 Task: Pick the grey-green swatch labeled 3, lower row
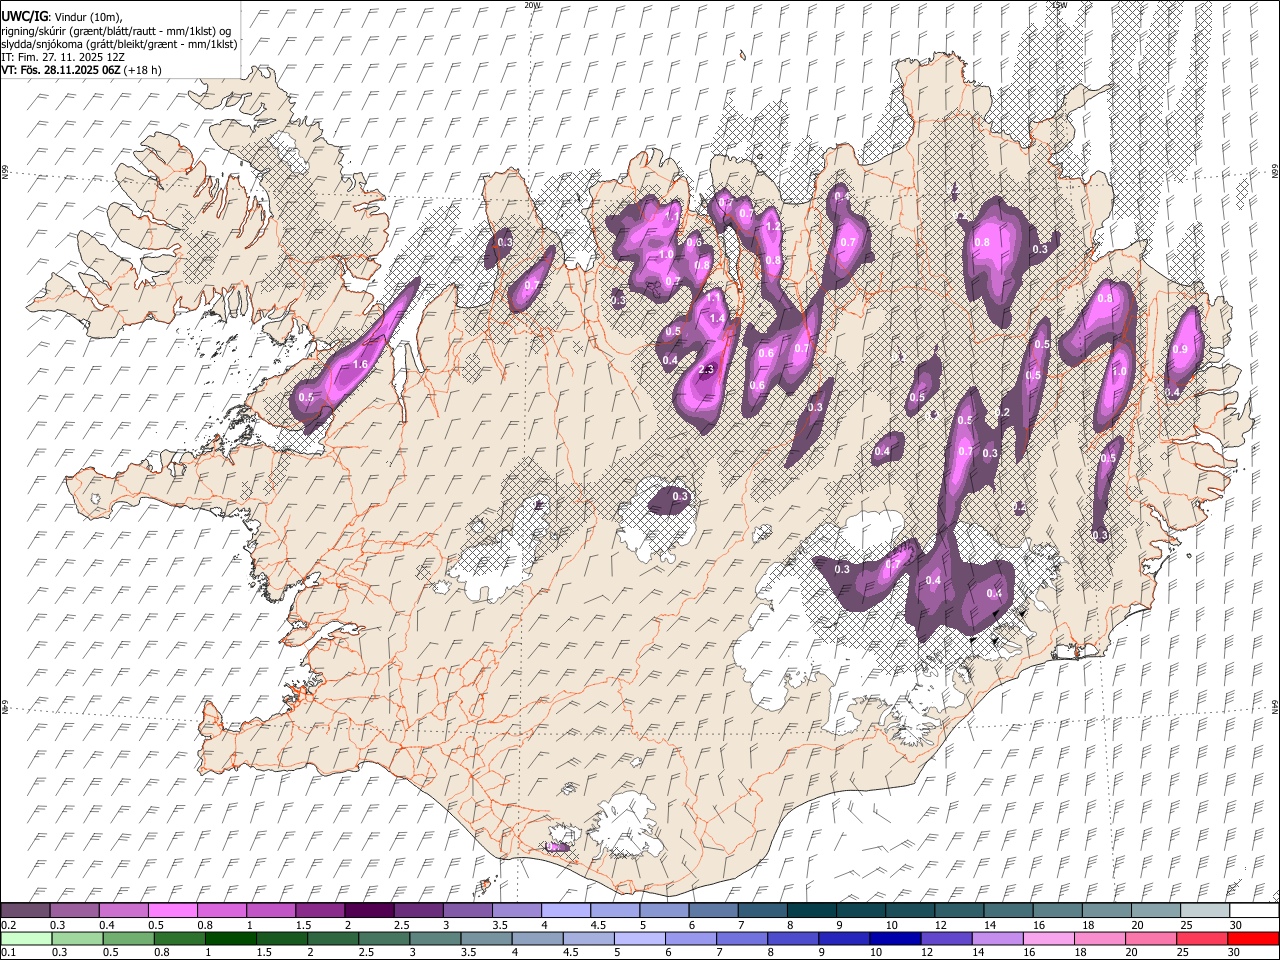pos(434,939)
